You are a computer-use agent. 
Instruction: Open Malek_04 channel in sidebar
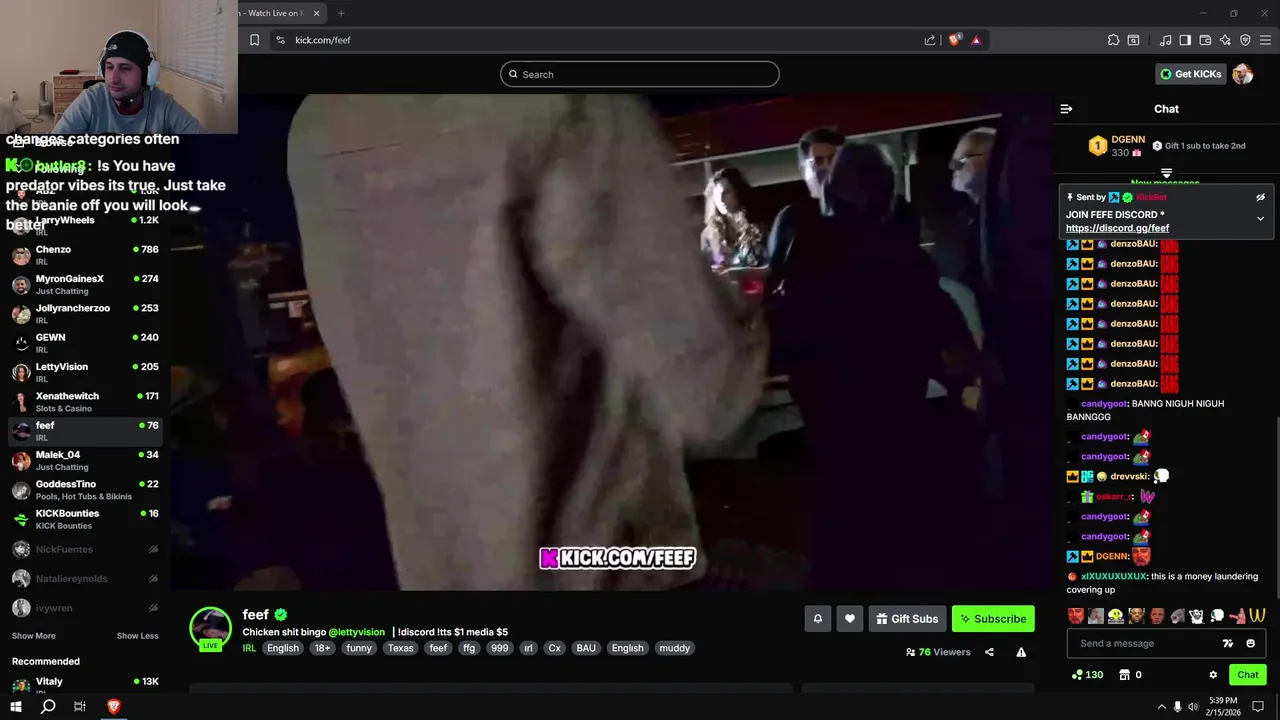[x=85, y=460]
